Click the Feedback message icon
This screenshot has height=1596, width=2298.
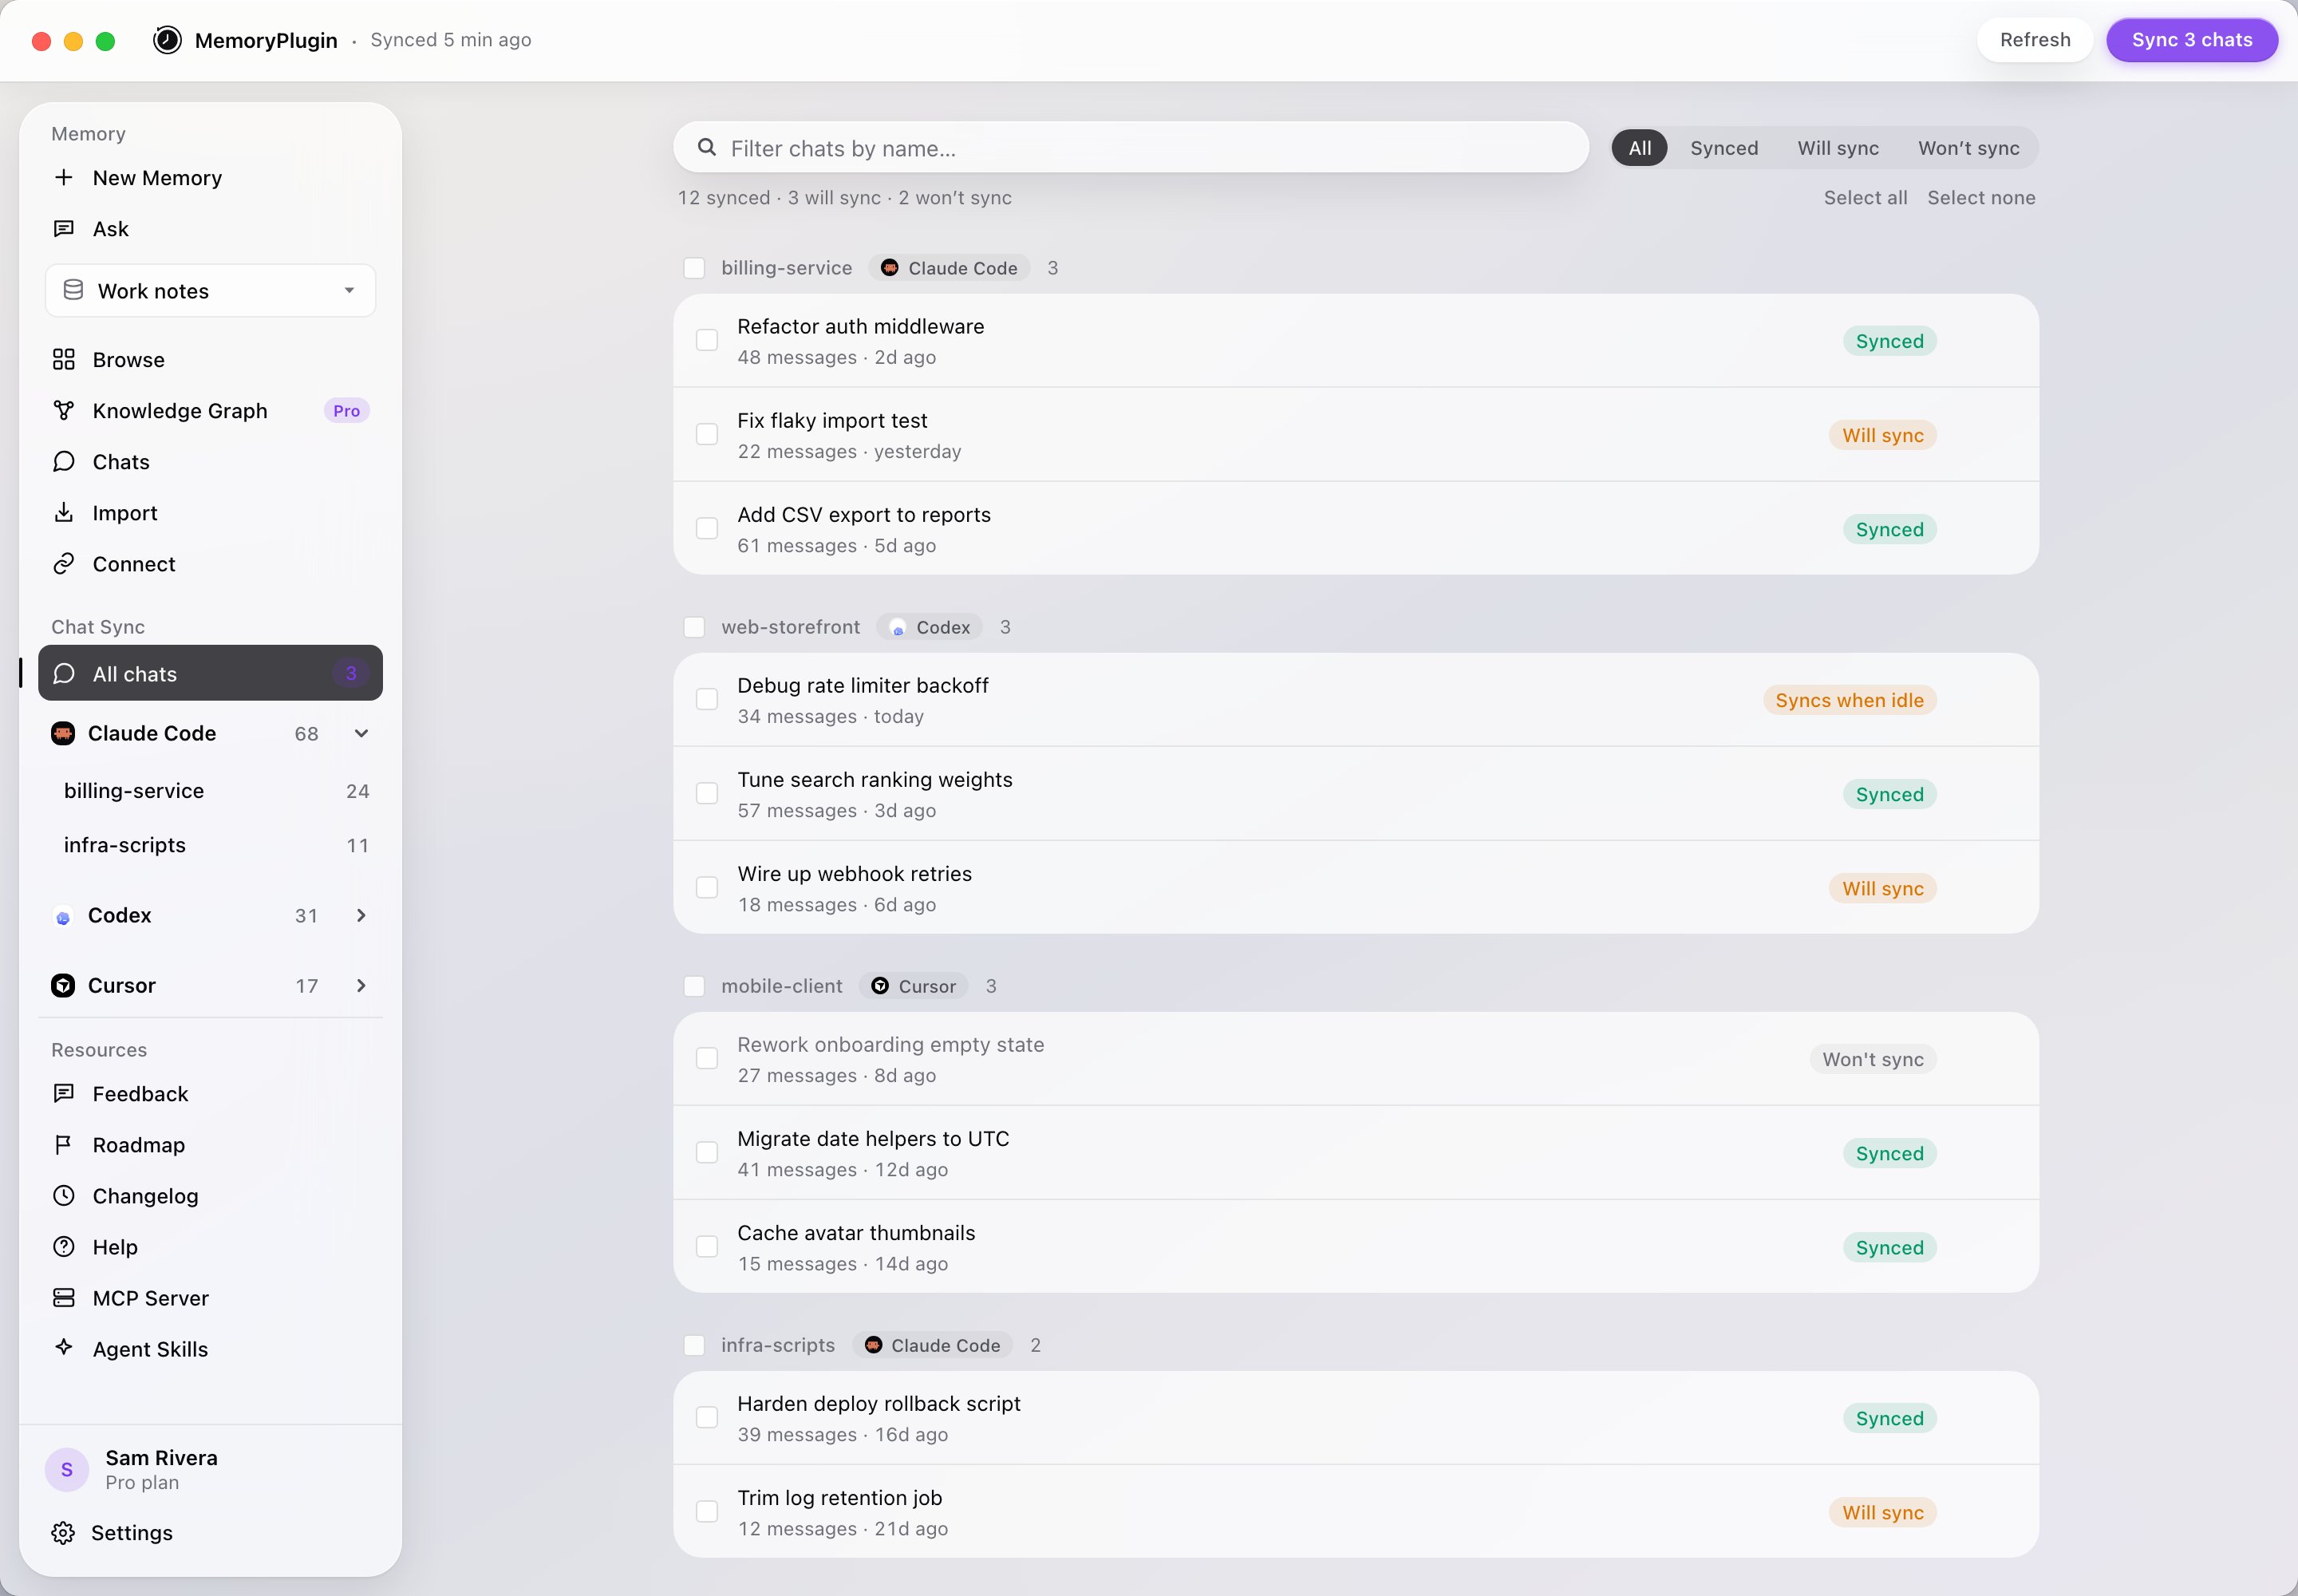(x=64, y=1093)
